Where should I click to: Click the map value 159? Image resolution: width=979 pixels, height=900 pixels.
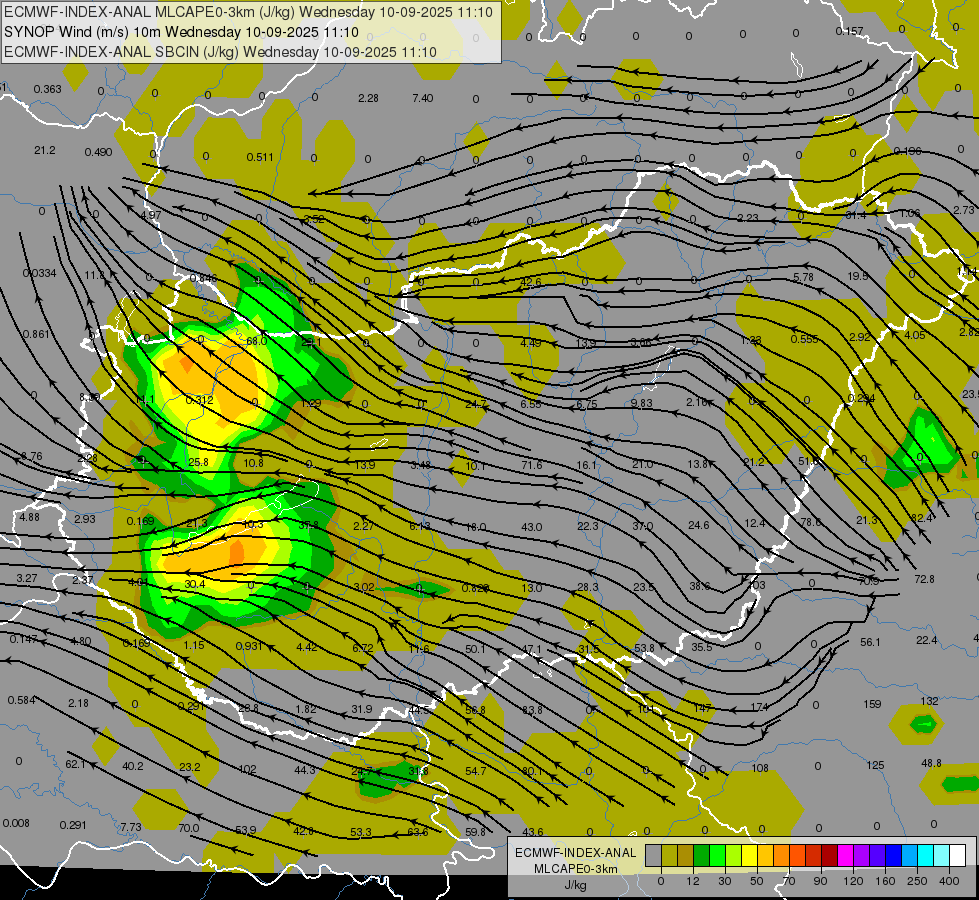(872, 705)
